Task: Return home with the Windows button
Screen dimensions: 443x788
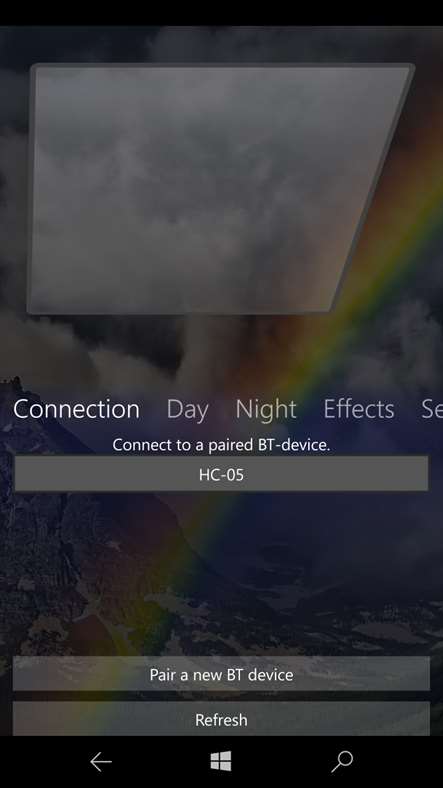Action: [x=221, y=761]
